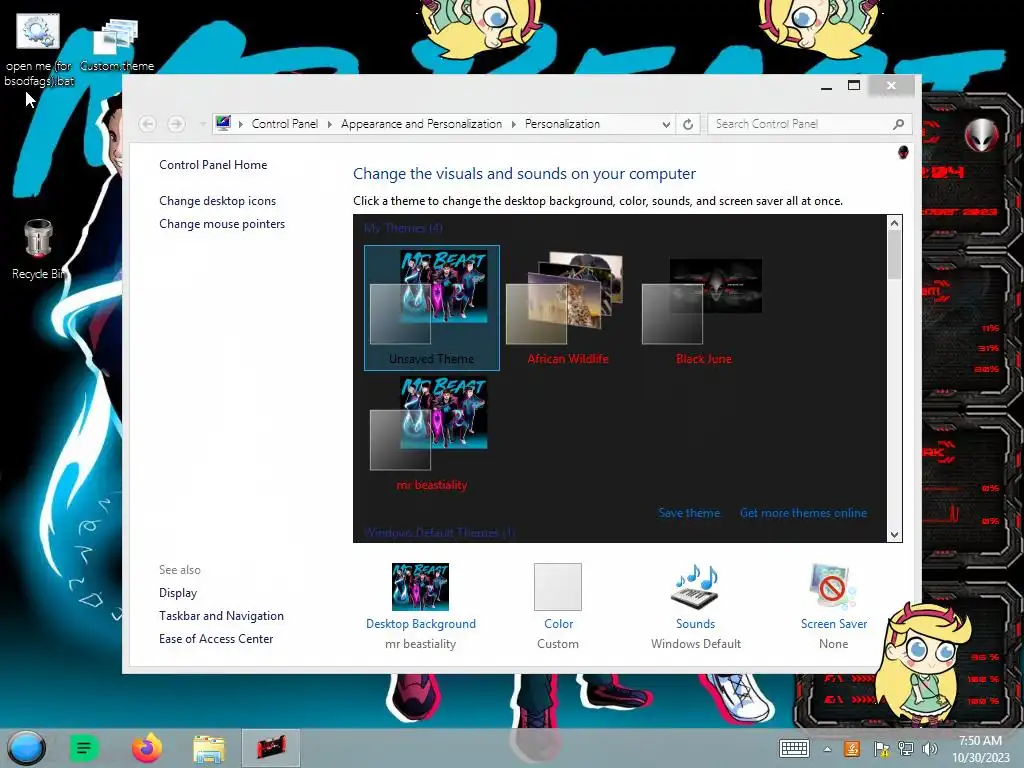Open the Screen Saver icon
Screen dimensions: 1024x768
[833, 586]
